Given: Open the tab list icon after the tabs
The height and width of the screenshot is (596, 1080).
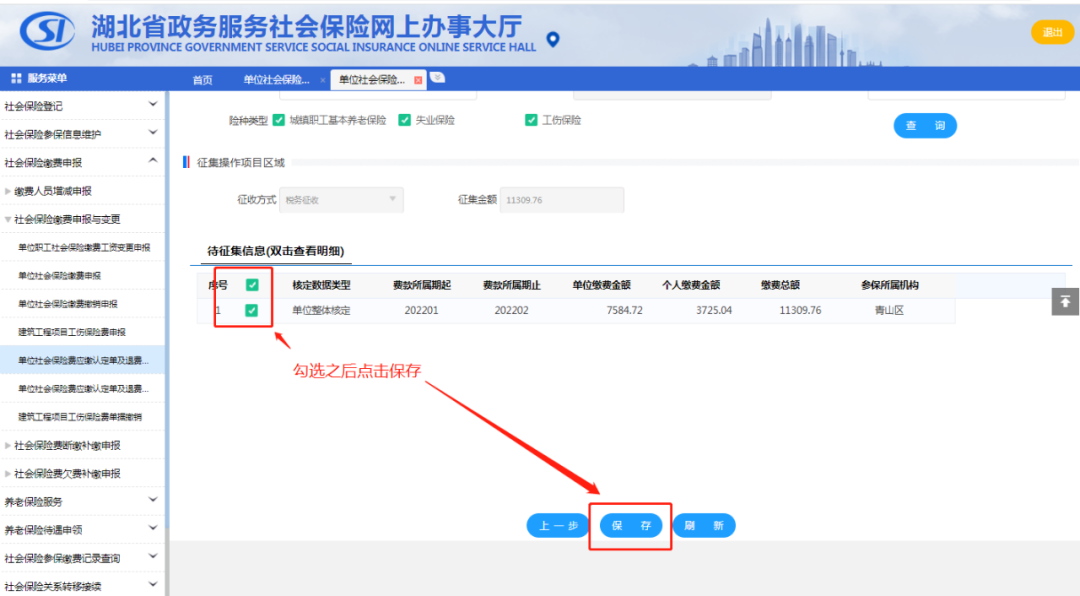Looking at the screenshot, I should [437, 78].
